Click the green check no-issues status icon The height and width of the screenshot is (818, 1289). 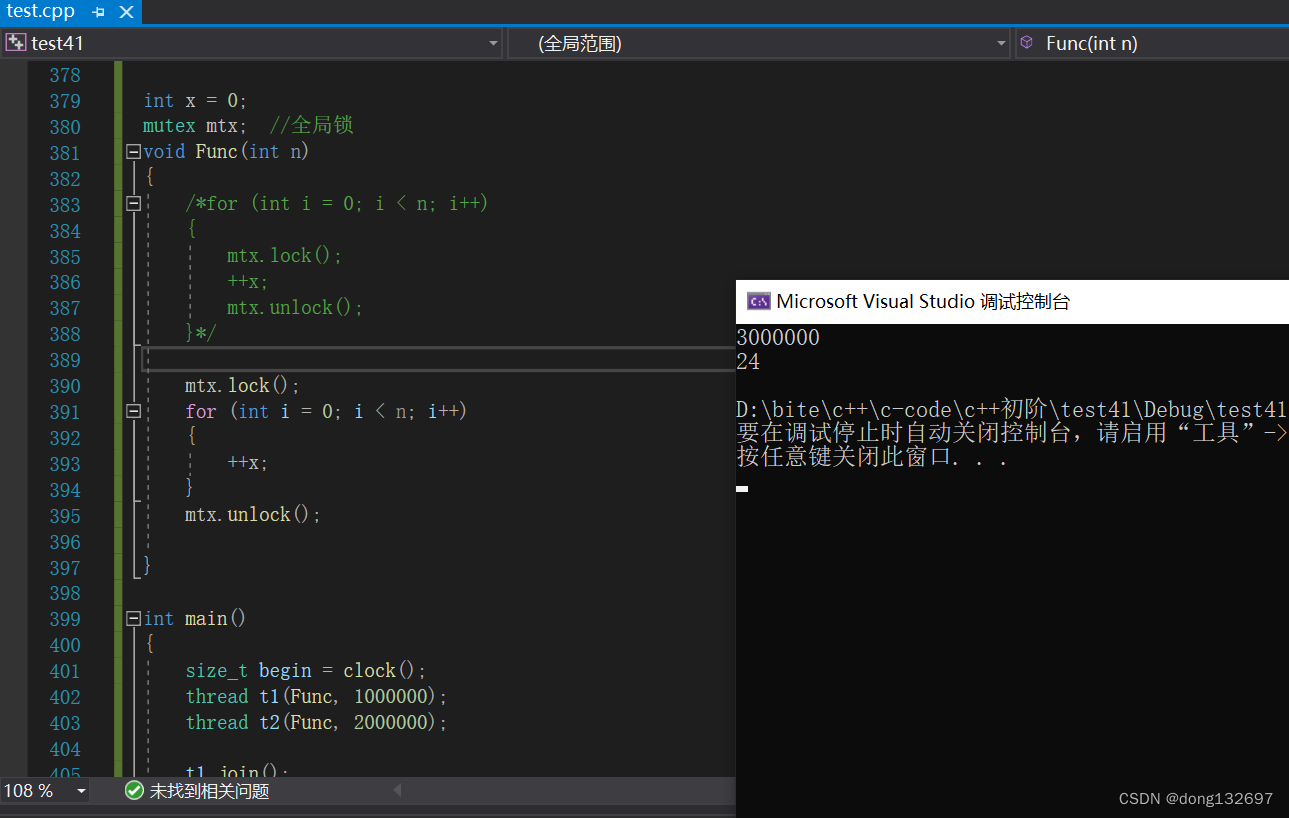click(x=134, y=791)
